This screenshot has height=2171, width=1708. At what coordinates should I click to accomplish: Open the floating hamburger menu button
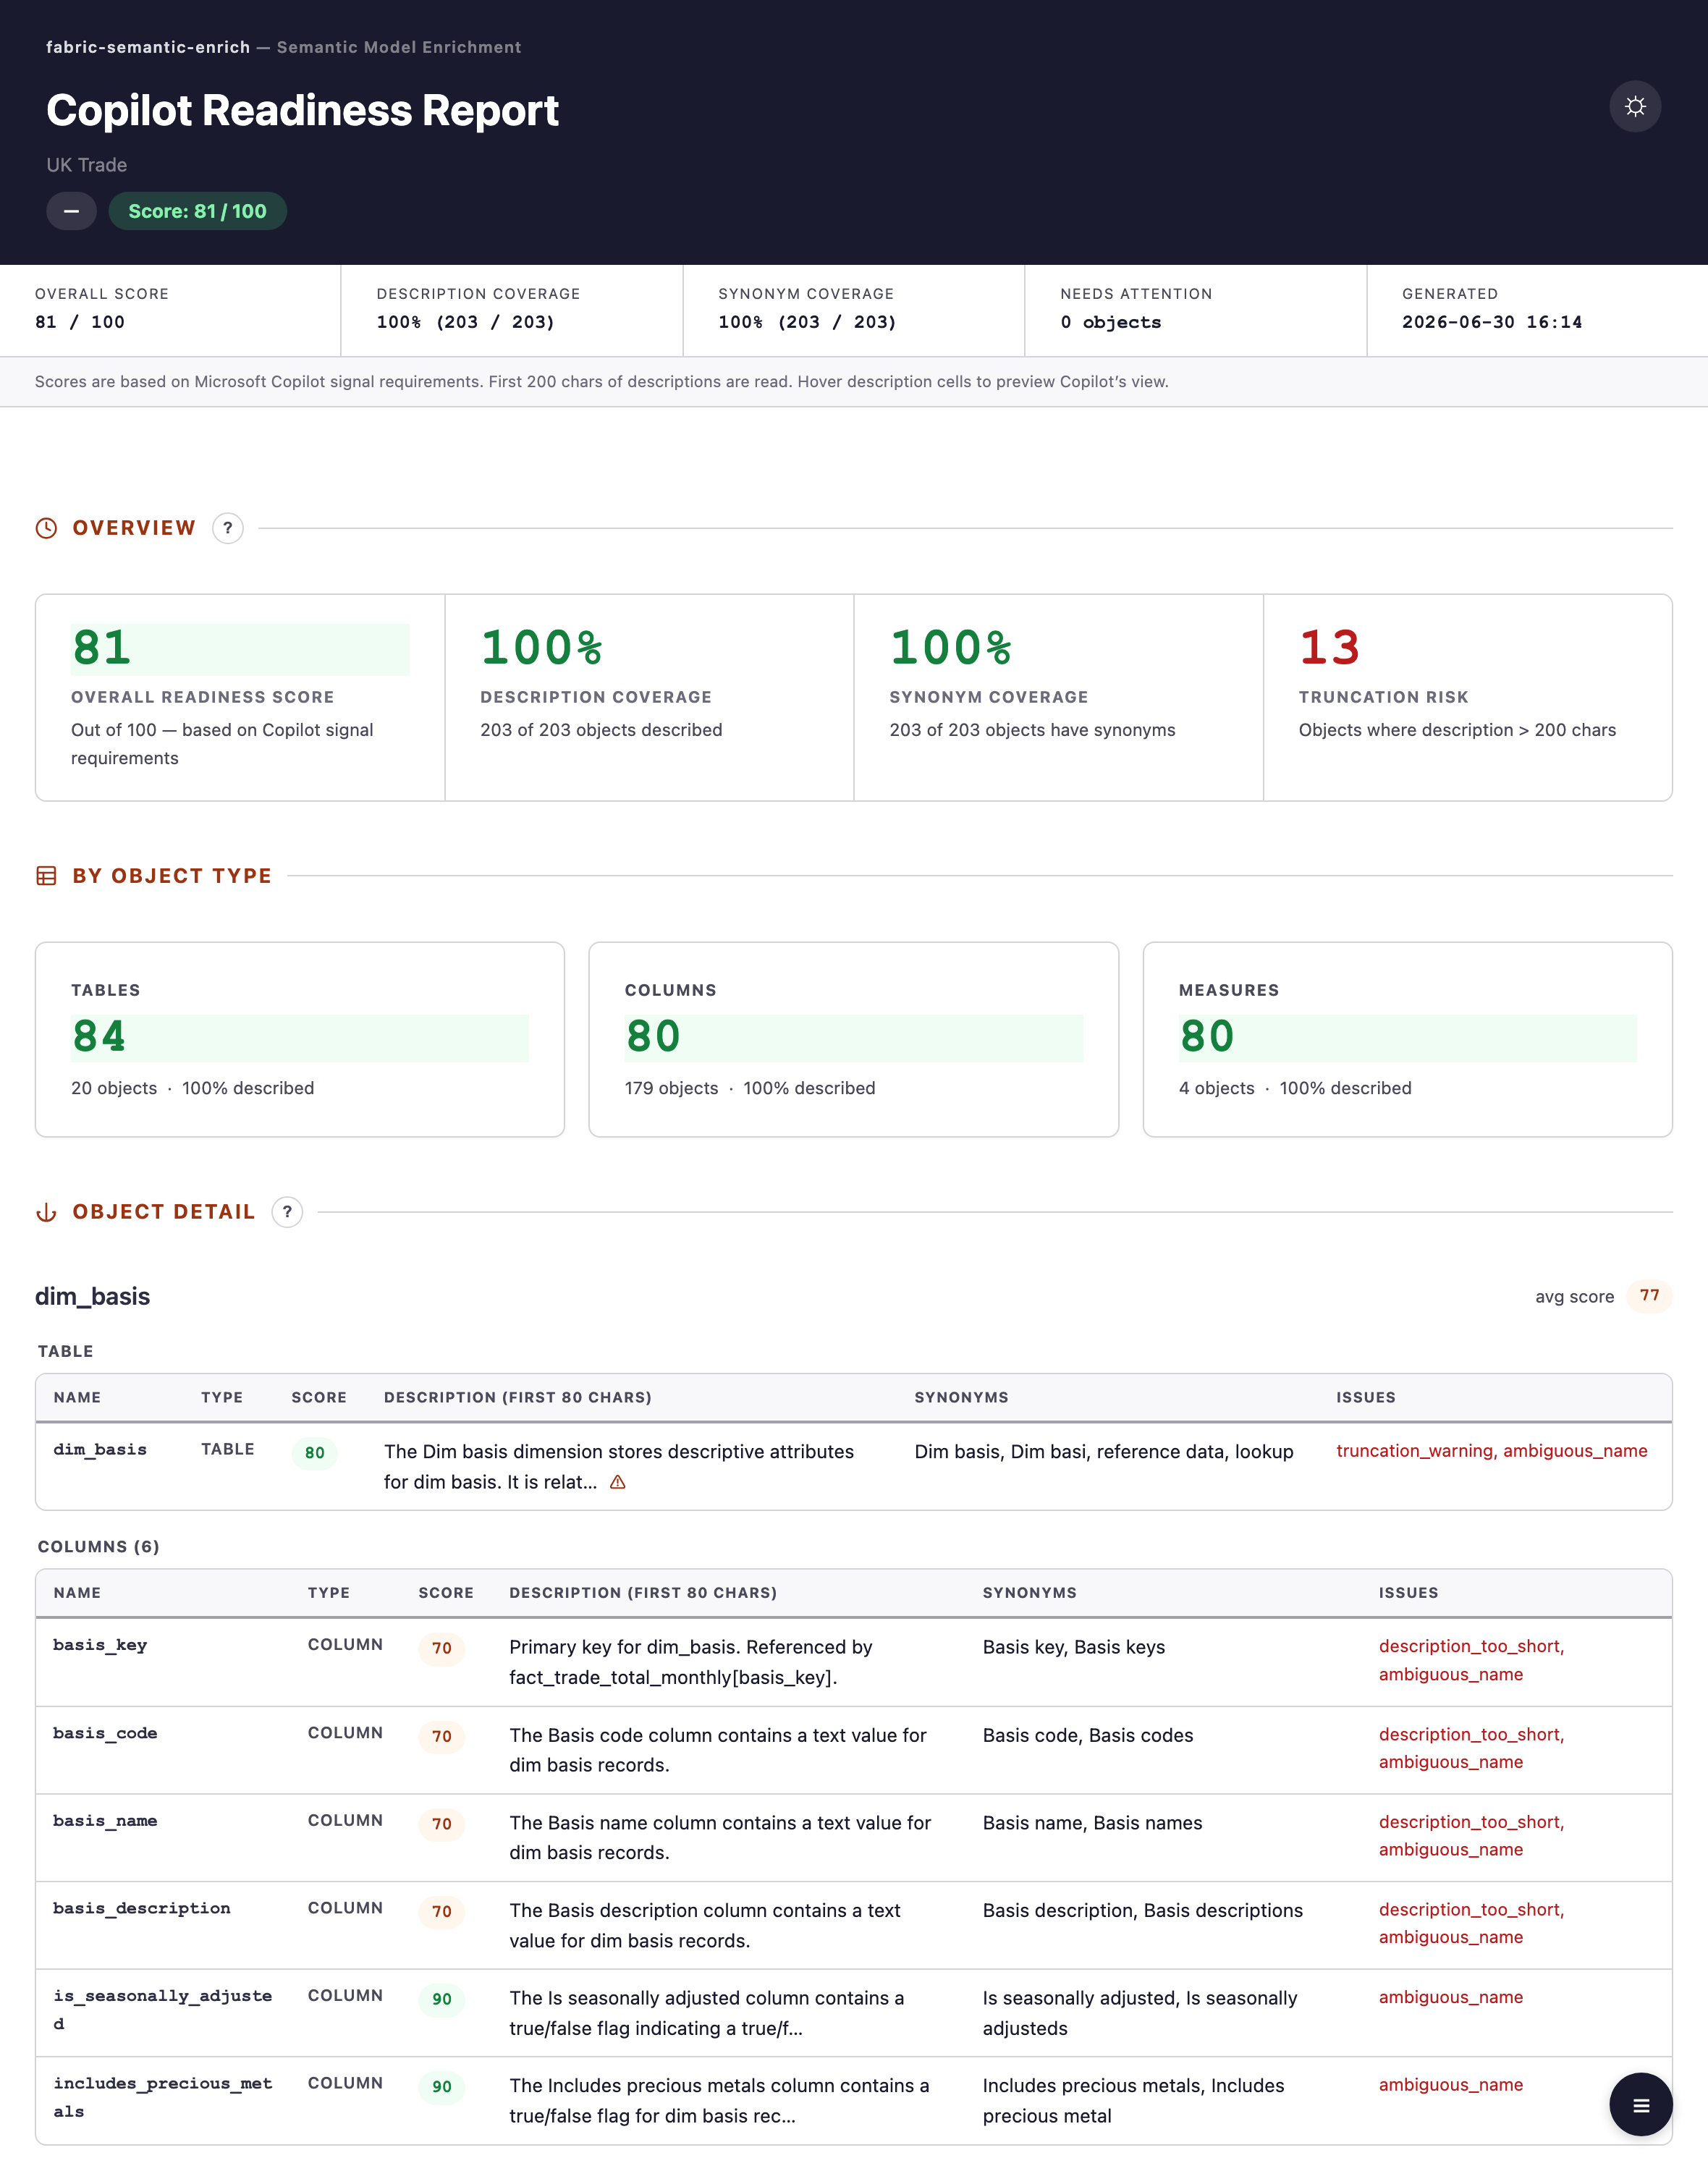1640,2105
